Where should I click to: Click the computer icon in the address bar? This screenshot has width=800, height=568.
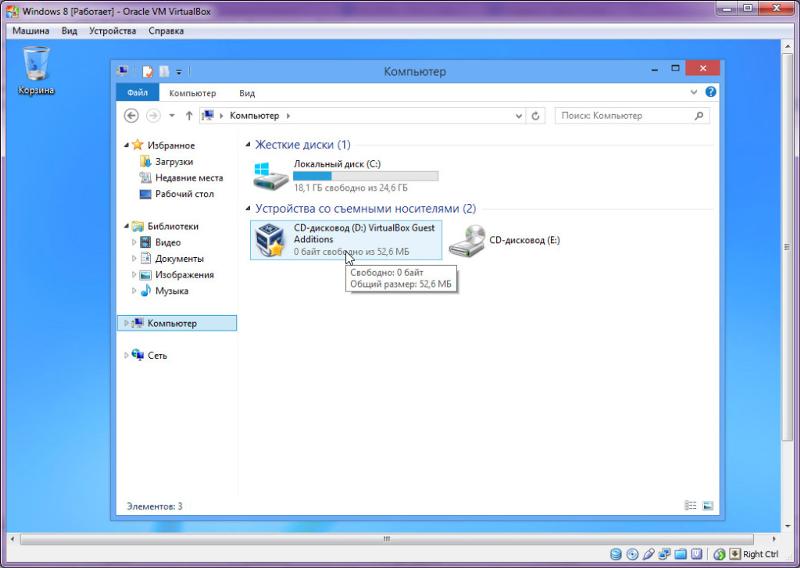tap(208, 115)
